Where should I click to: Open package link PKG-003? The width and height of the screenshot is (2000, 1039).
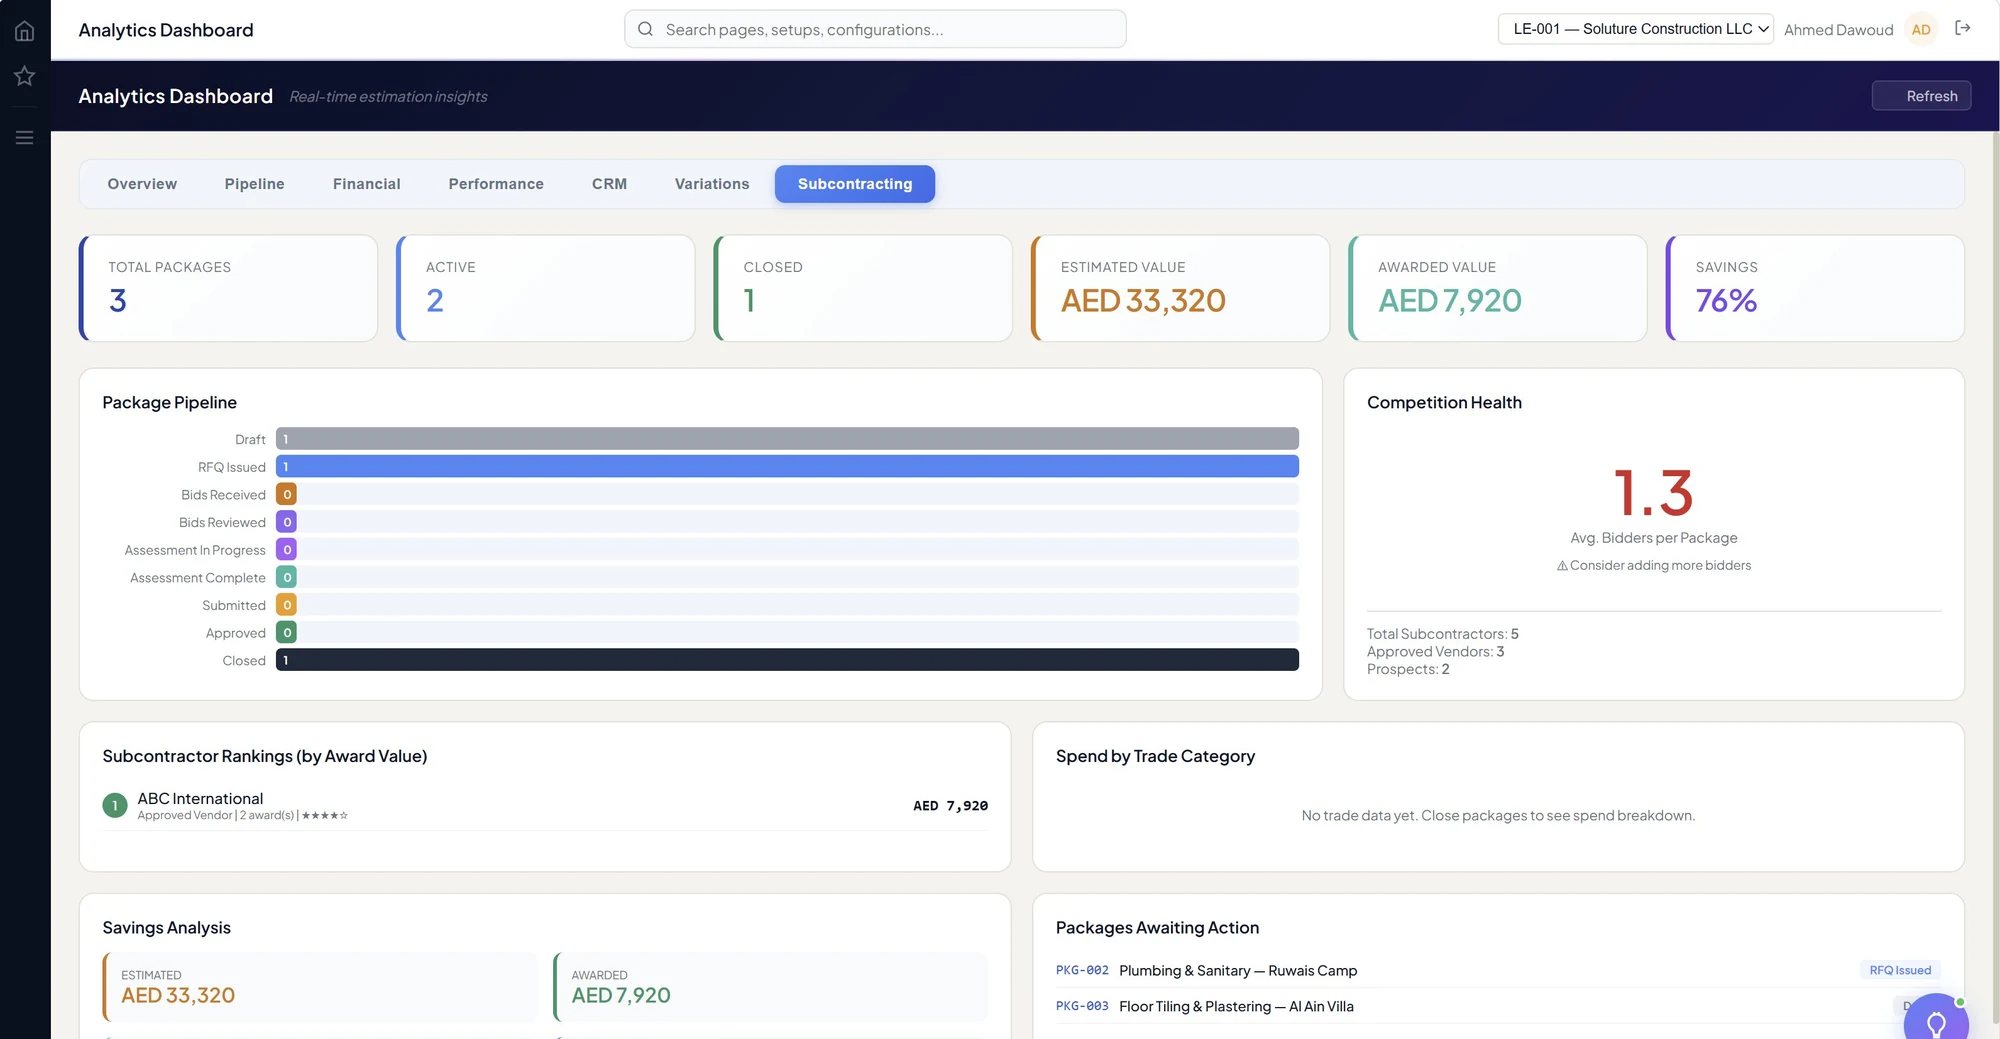click(x=1082, y=1007)
